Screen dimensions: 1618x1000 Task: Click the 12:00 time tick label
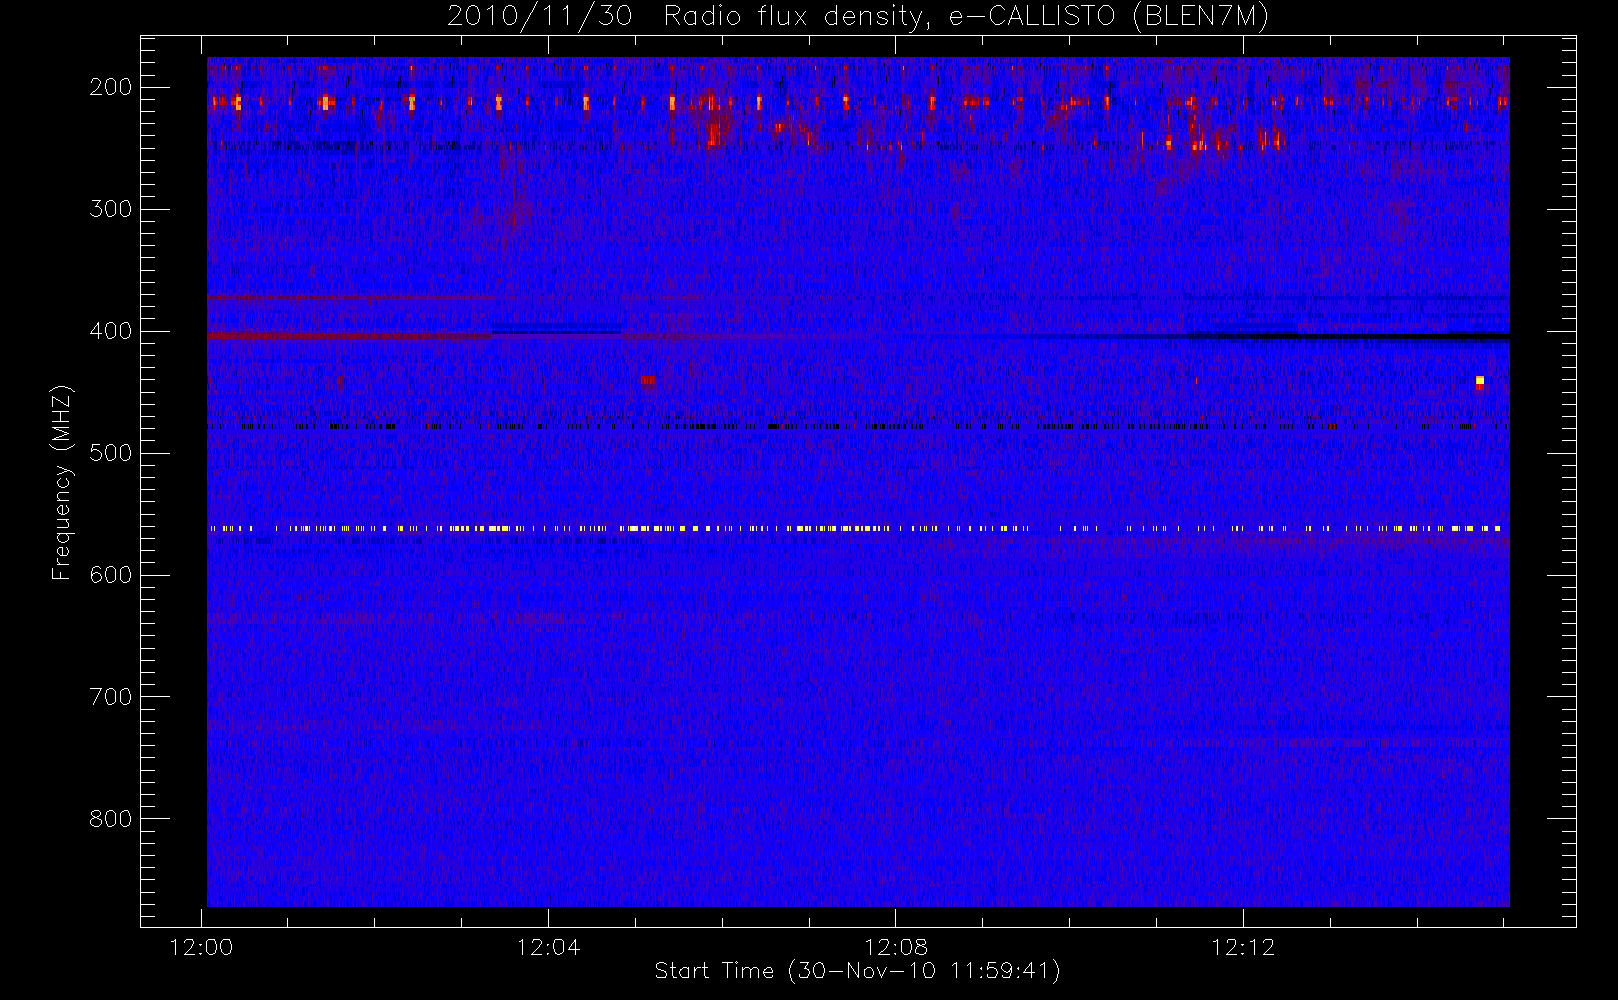point(202,947)
